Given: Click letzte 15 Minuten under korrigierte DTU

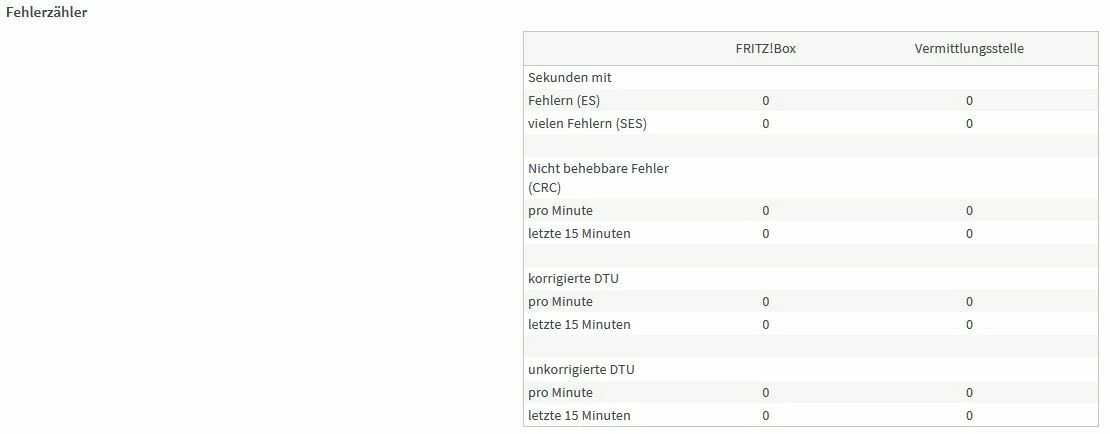Looking at the screenshot, I should tap(579, 324).
